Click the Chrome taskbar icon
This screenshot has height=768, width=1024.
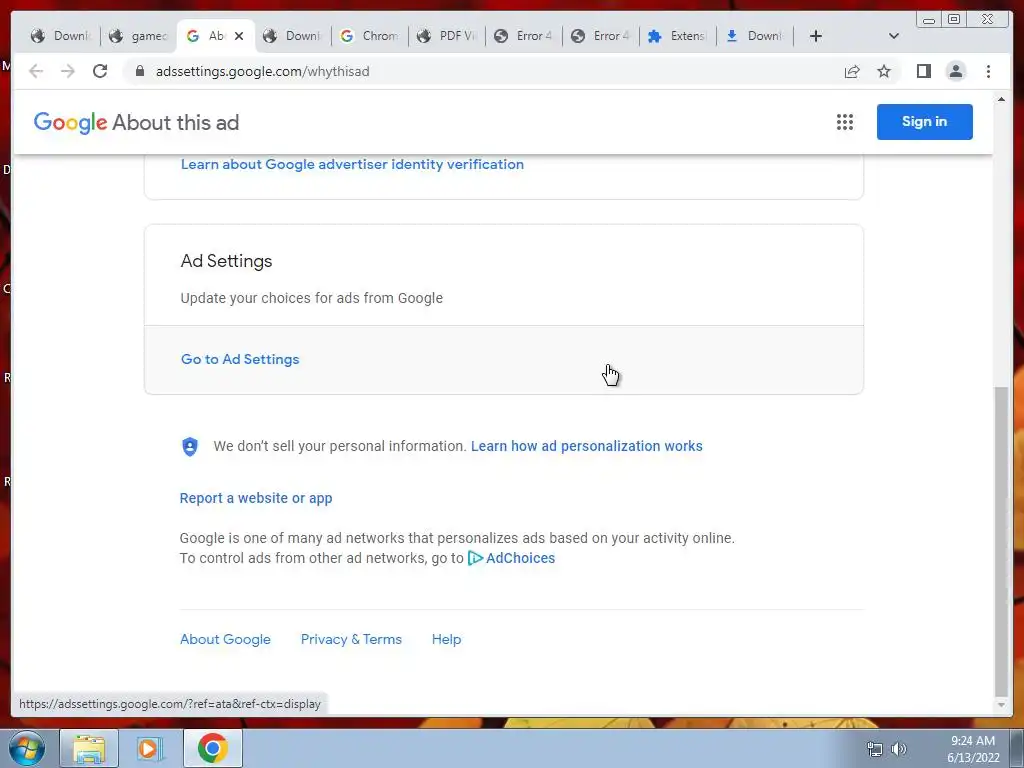(x=213, y=748)
